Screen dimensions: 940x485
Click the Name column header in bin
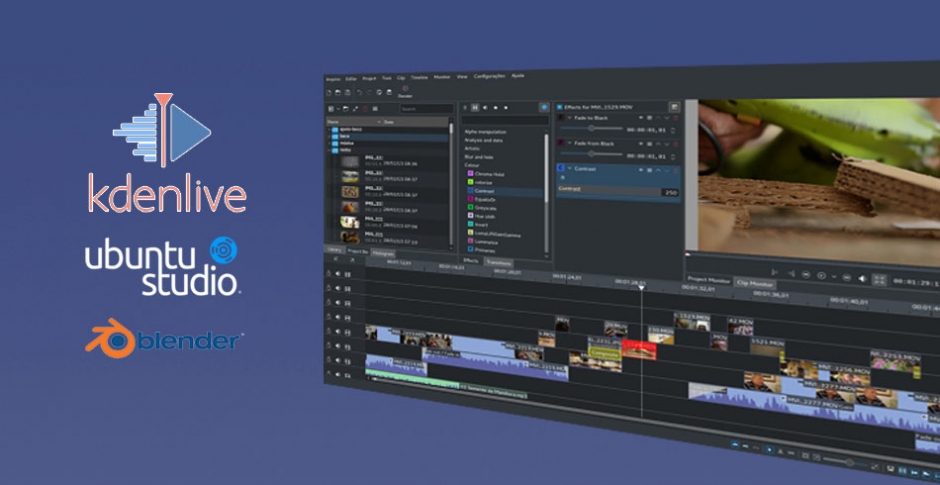click(x=352, y=122)
